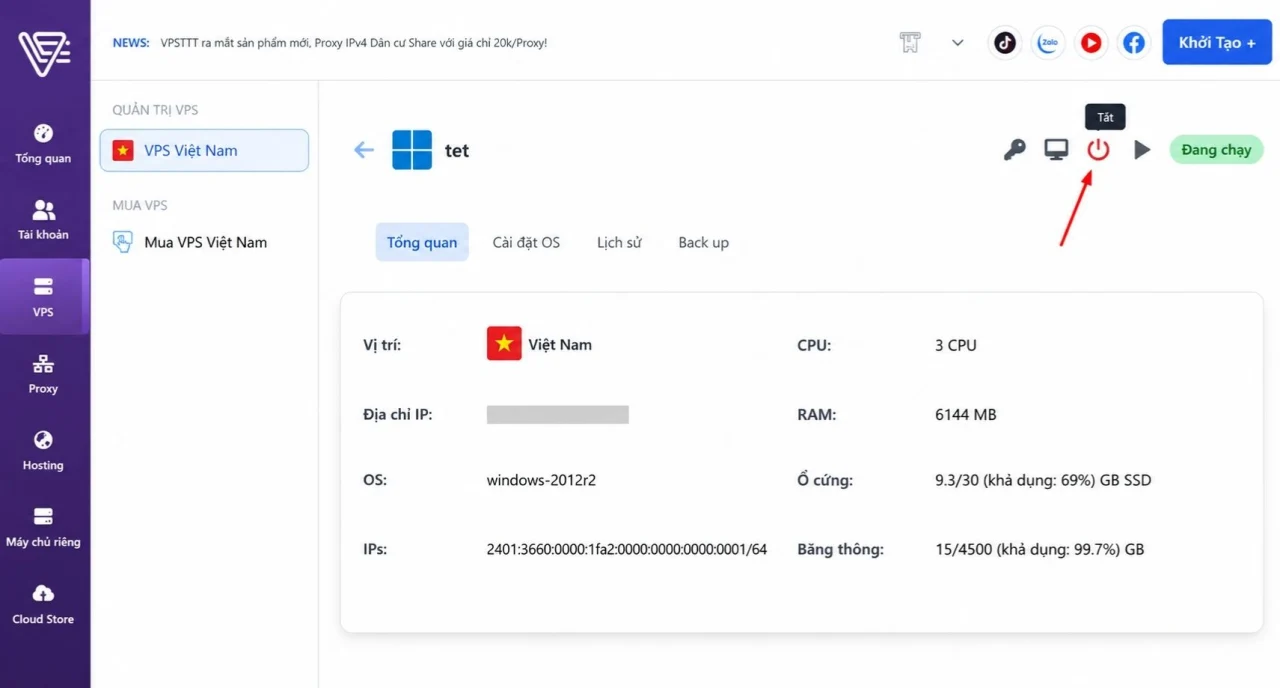Click the masked IP address value
Viewport: 1280px width, 688px height.
tap(558, 414)
